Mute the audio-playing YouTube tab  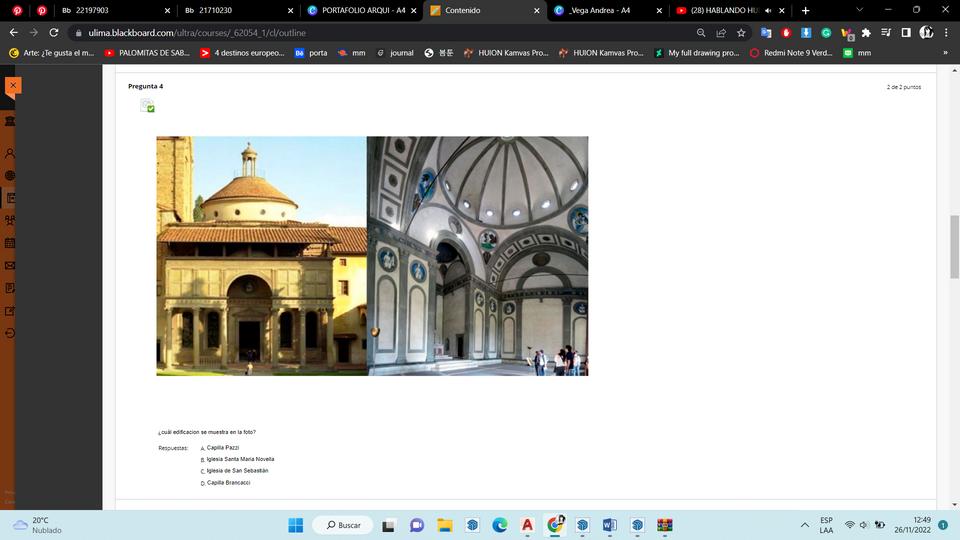coord(768,10)
